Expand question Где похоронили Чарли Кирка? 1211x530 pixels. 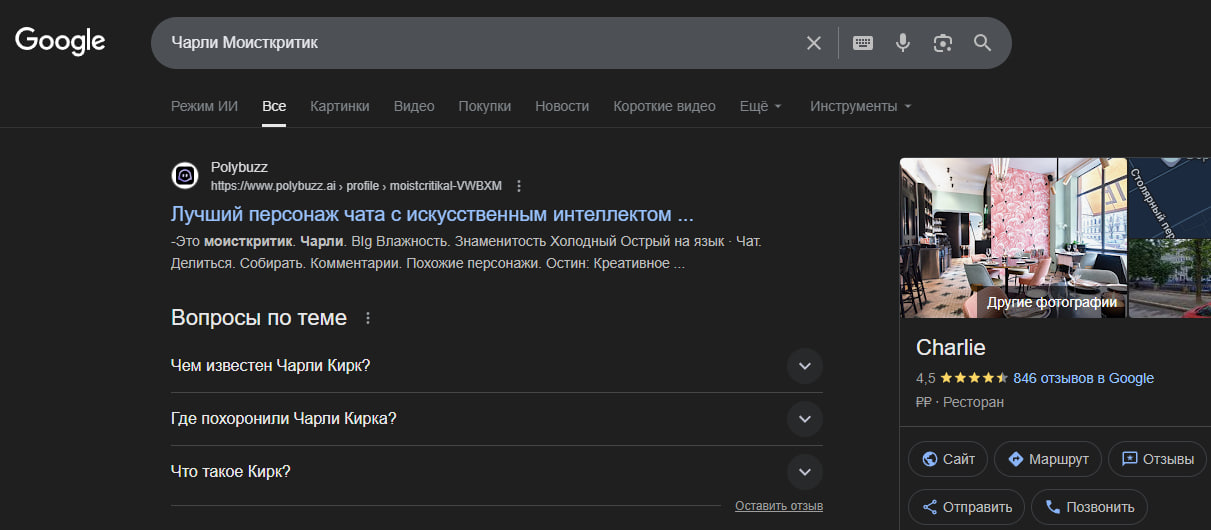(x=804, y=419)
